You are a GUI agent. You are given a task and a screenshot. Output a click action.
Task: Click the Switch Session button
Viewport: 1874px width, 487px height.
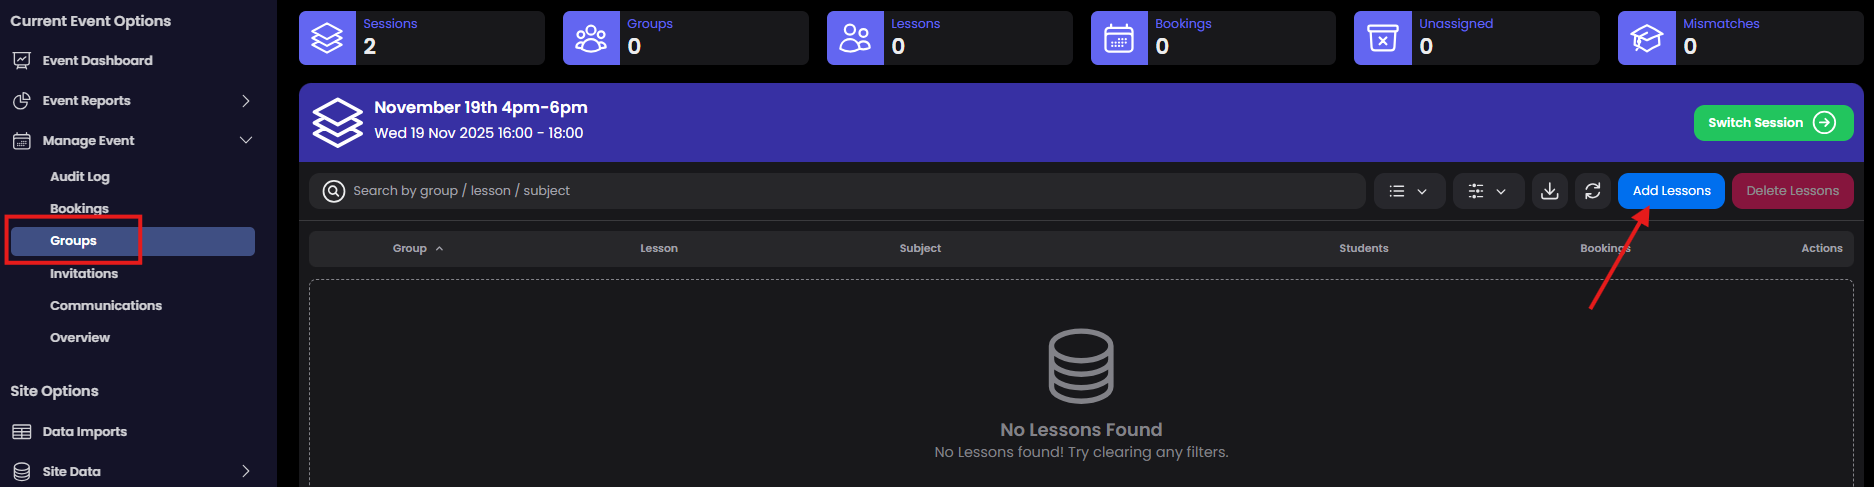pos(1773,123)
